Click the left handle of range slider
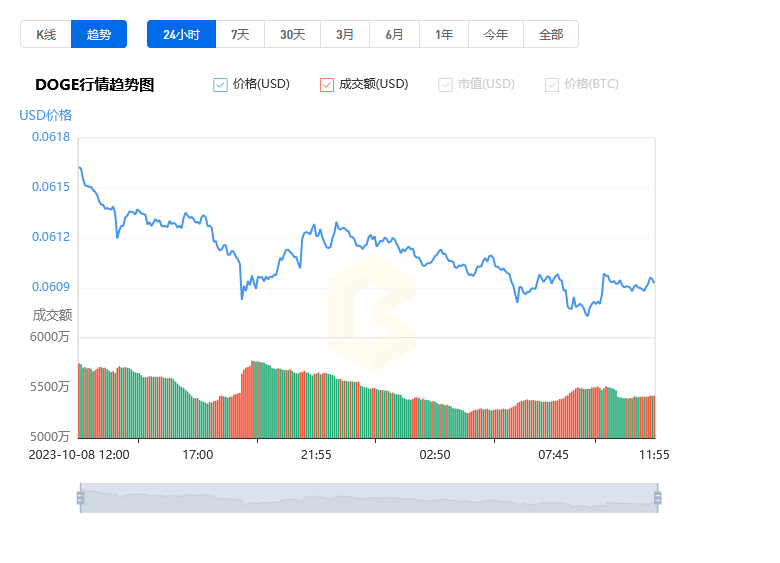 80,497
